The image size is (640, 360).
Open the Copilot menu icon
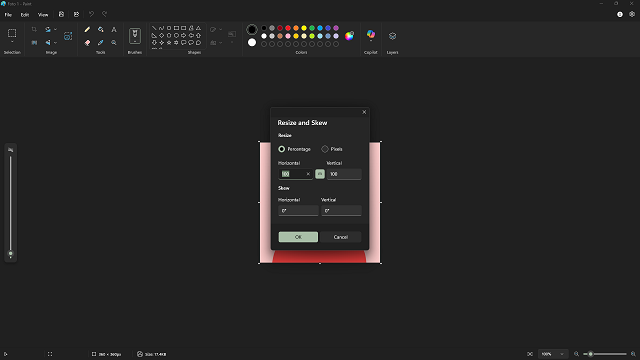click(371, 34)
